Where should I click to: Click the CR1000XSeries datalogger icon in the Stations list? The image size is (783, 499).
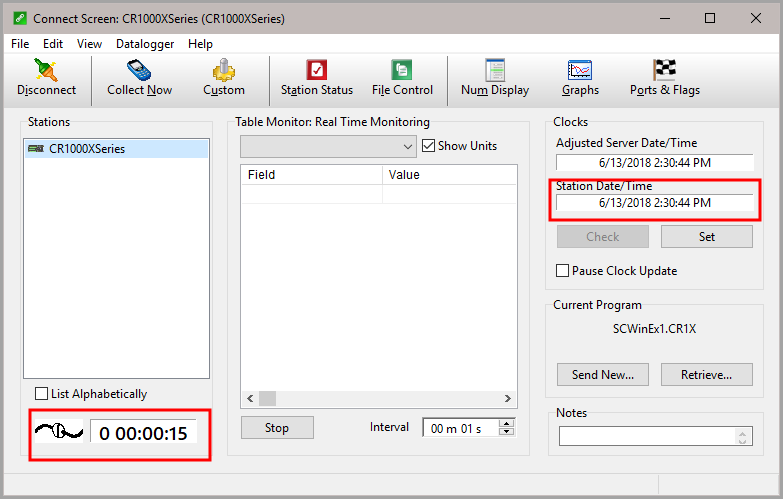click(36, 148)
